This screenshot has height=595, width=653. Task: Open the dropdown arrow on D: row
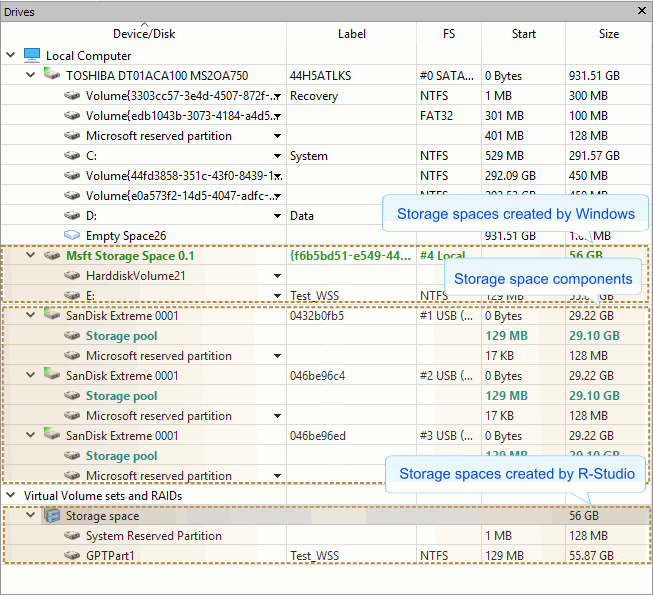tap(277, 216)
